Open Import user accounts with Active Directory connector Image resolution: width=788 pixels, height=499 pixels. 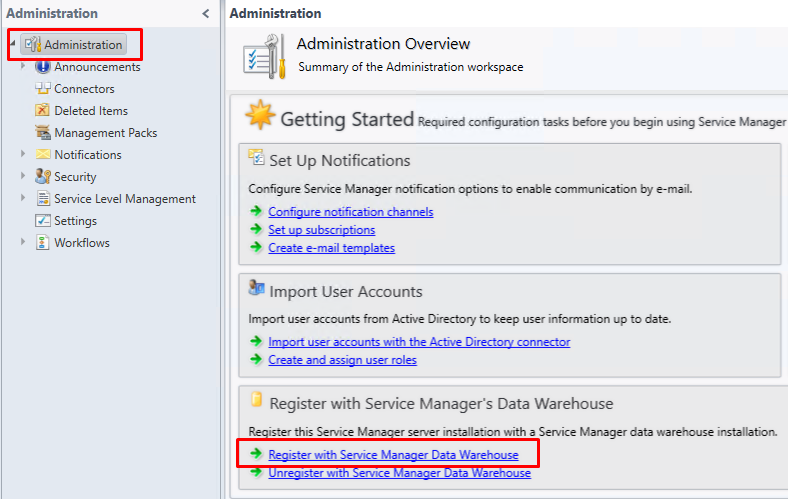(x=419, y=342)
